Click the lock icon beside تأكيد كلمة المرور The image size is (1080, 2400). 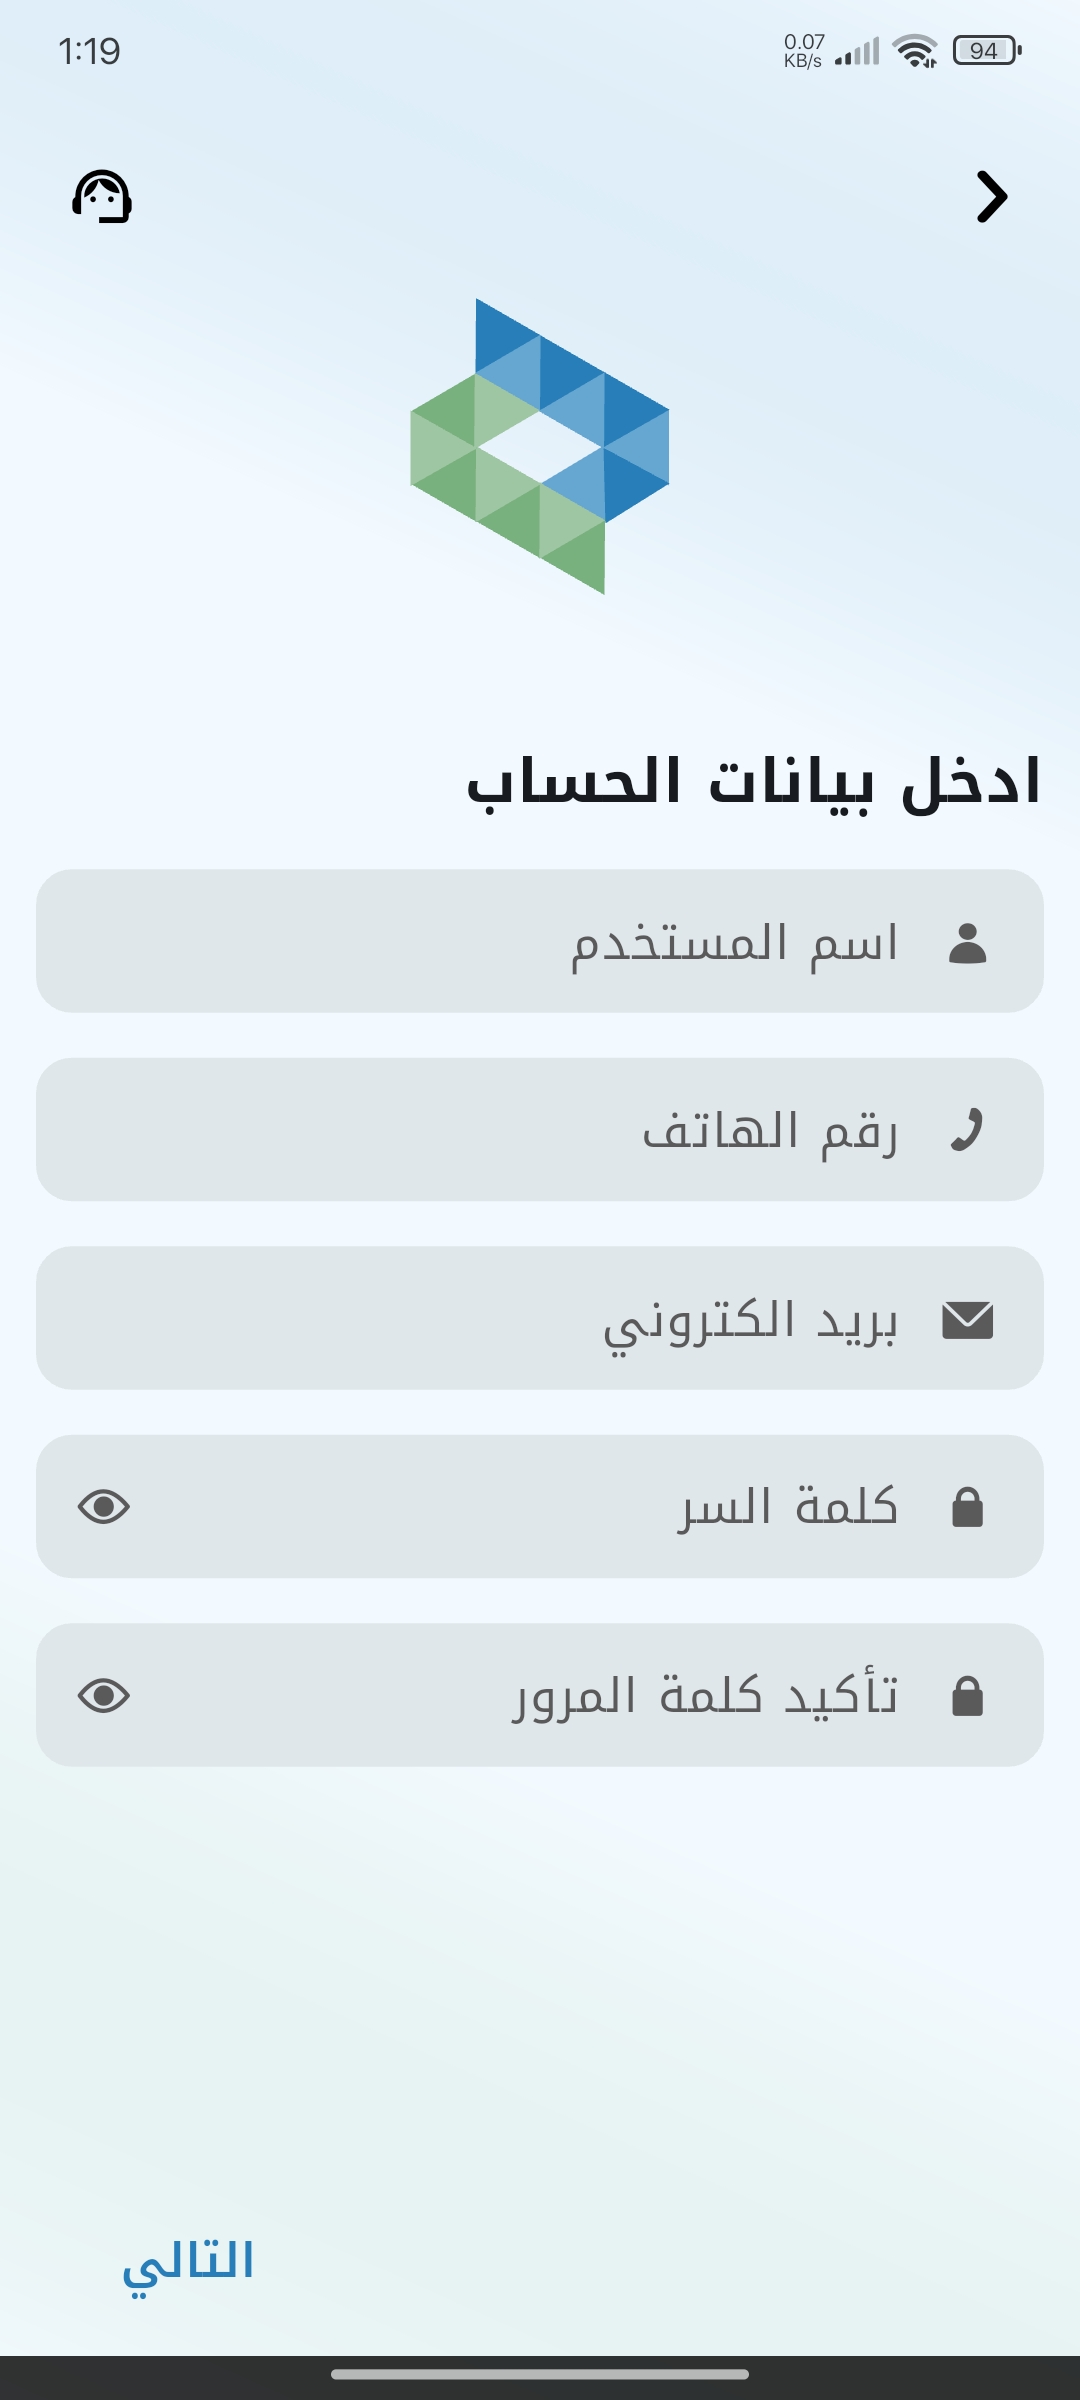tap(967, 1696)
